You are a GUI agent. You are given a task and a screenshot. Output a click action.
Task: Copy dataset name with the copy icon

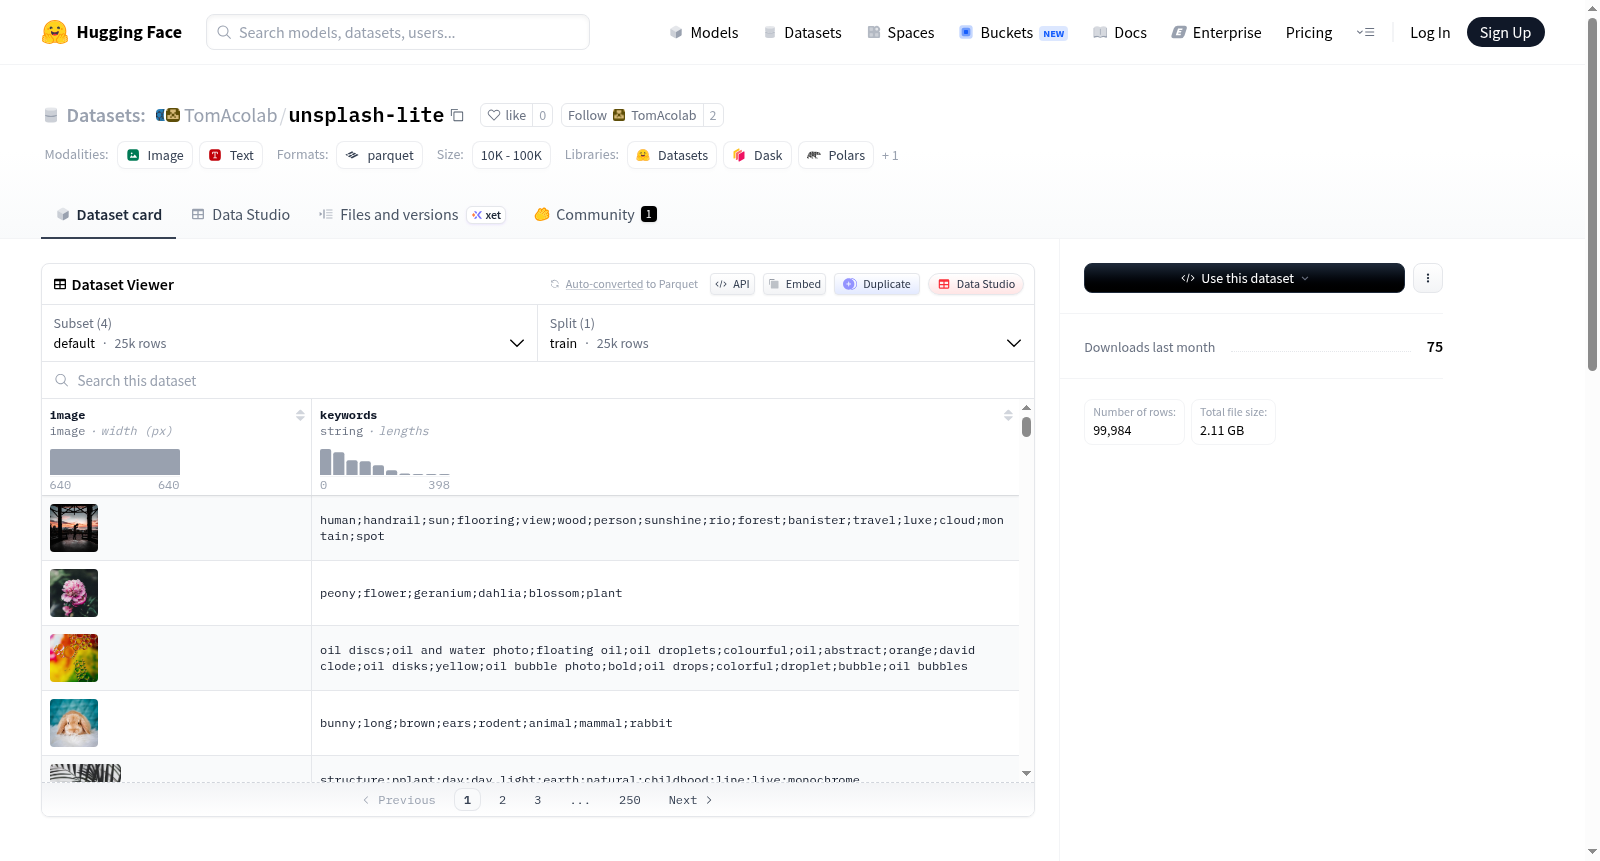[457, 115]
